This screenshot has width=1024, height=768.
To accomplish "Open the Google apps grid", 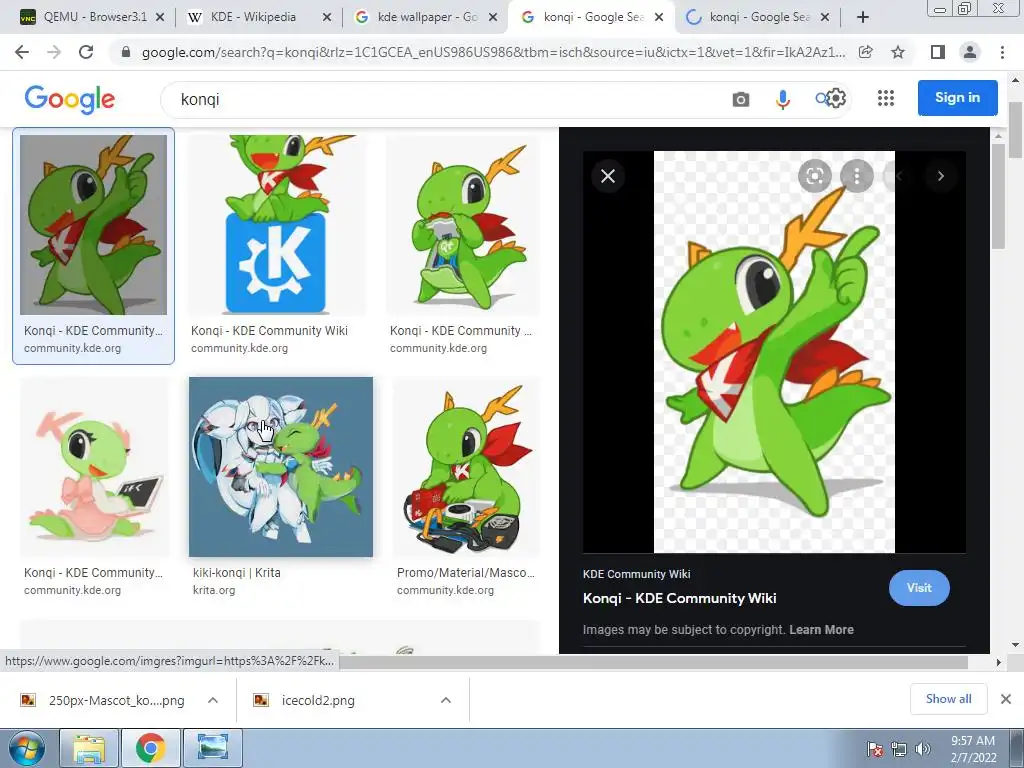I will [886, 98].
